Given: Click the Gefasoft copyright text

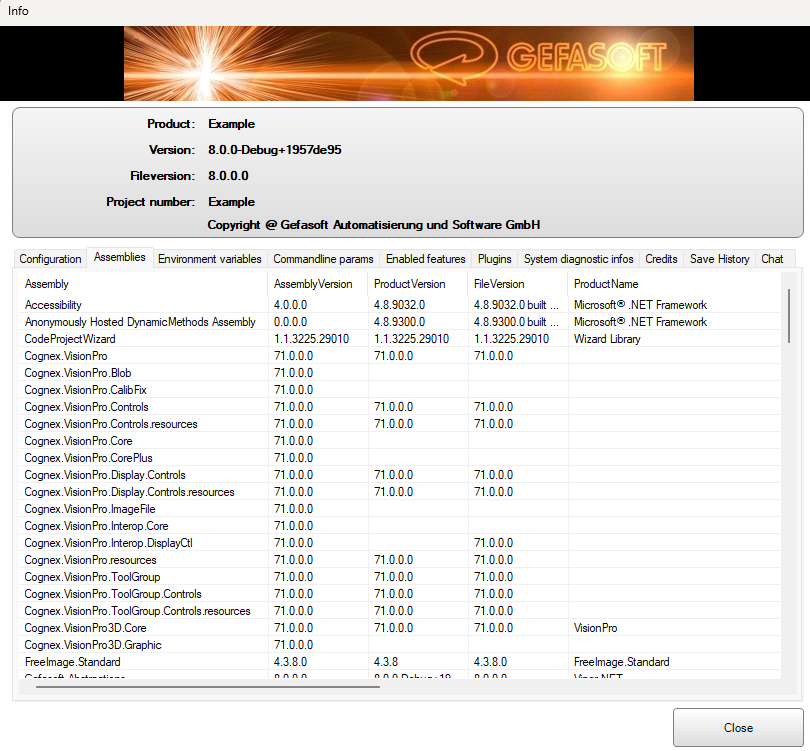Looking at the screenshot, I should coord(373,225).
